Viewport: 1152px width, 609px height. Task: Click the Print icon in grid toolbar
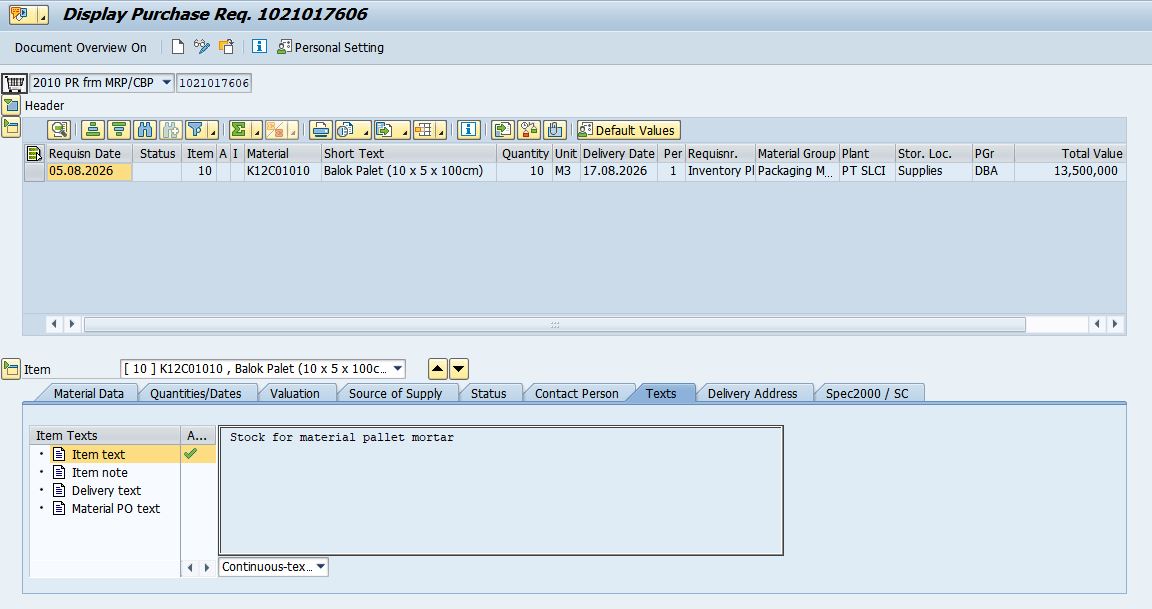coord(320,130)
